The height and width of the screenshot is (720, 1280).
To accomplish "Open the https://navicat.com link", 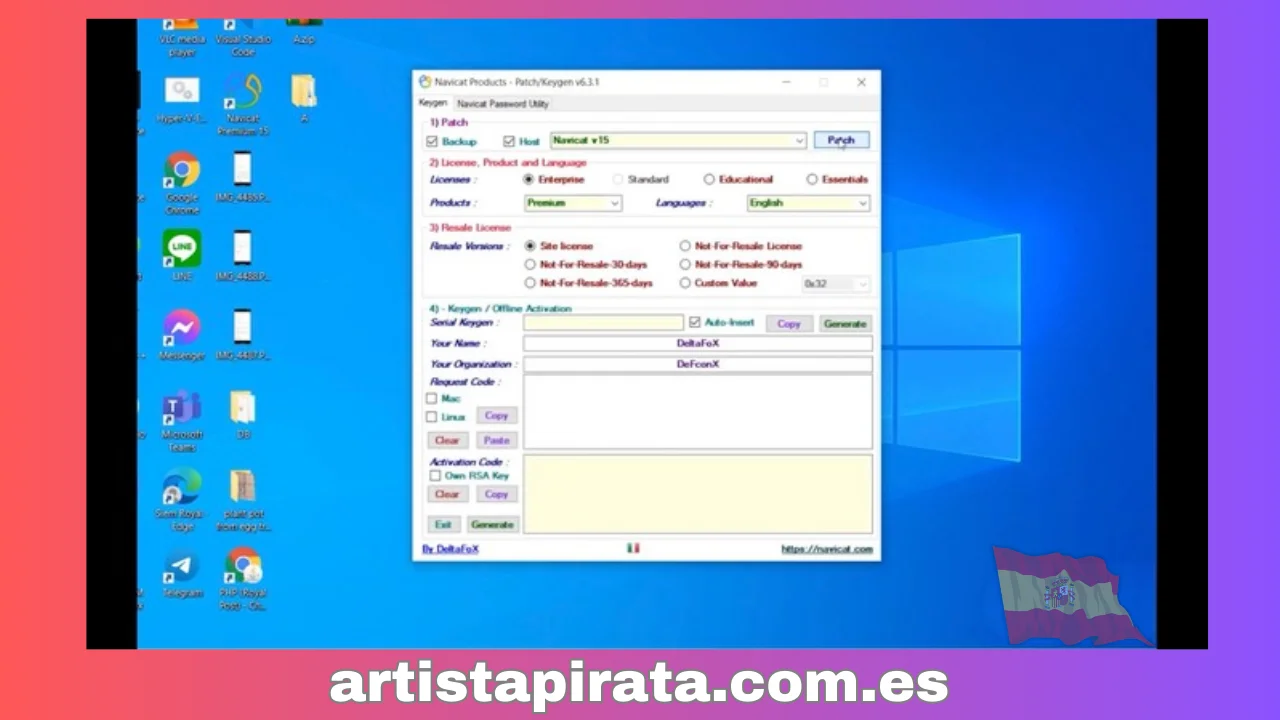I will coord(827,549).
